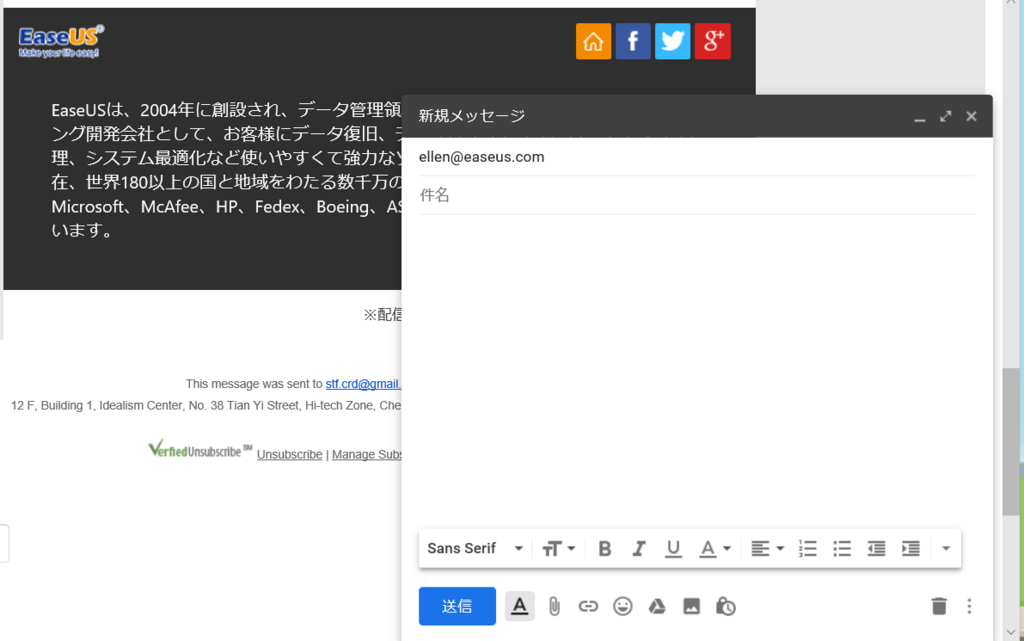The image size is (1024, 641).
Task: Expand more formatting options arrow
Action: pos(946,548)
